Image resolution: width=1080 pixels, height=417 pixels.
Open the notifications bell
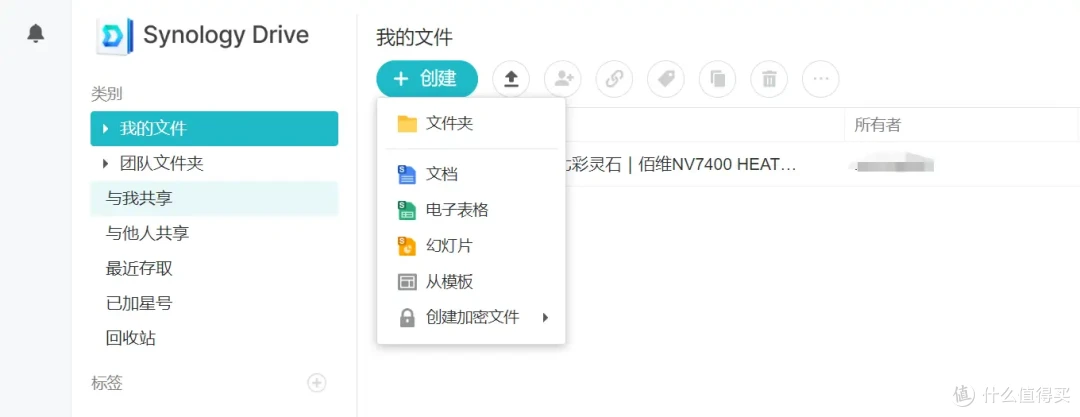click(x=35, y=33)
